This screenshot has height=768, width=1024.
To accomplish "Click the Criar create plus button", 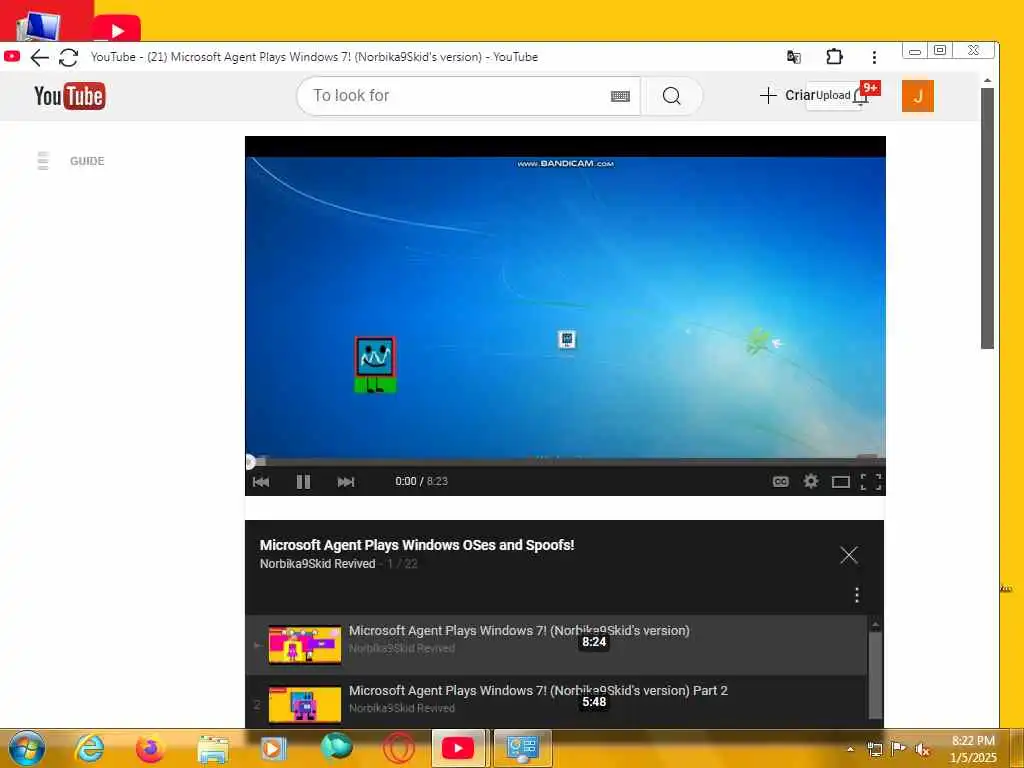I will pyautogui.click(x=786, y=95).
